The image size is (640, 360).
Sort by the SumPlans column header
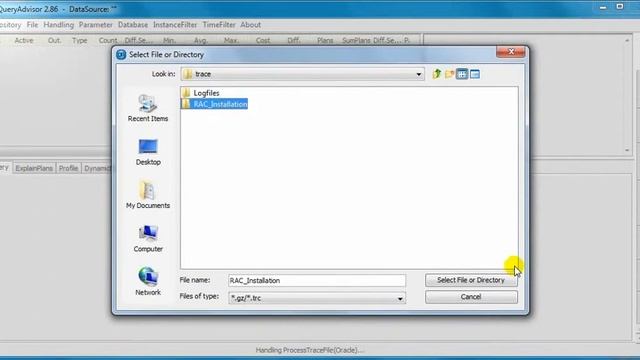pyautogui.click(x=356, y=40)
